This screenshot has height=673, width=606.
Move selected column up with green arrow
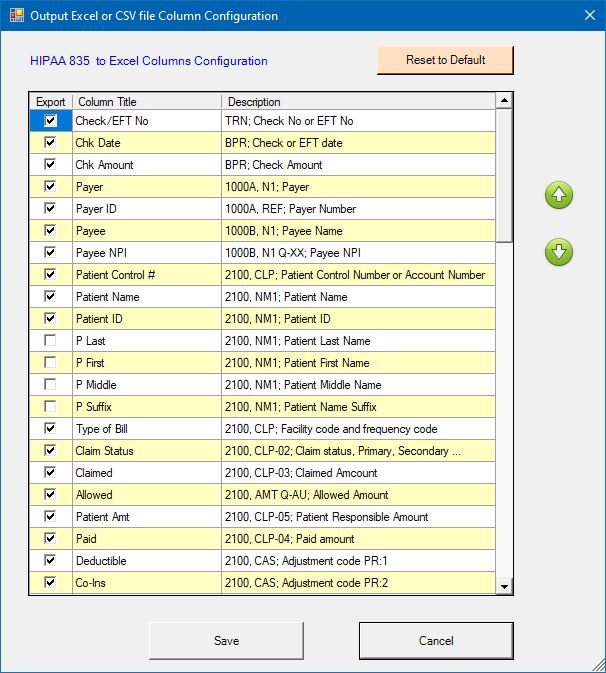[x=559, y=195]
